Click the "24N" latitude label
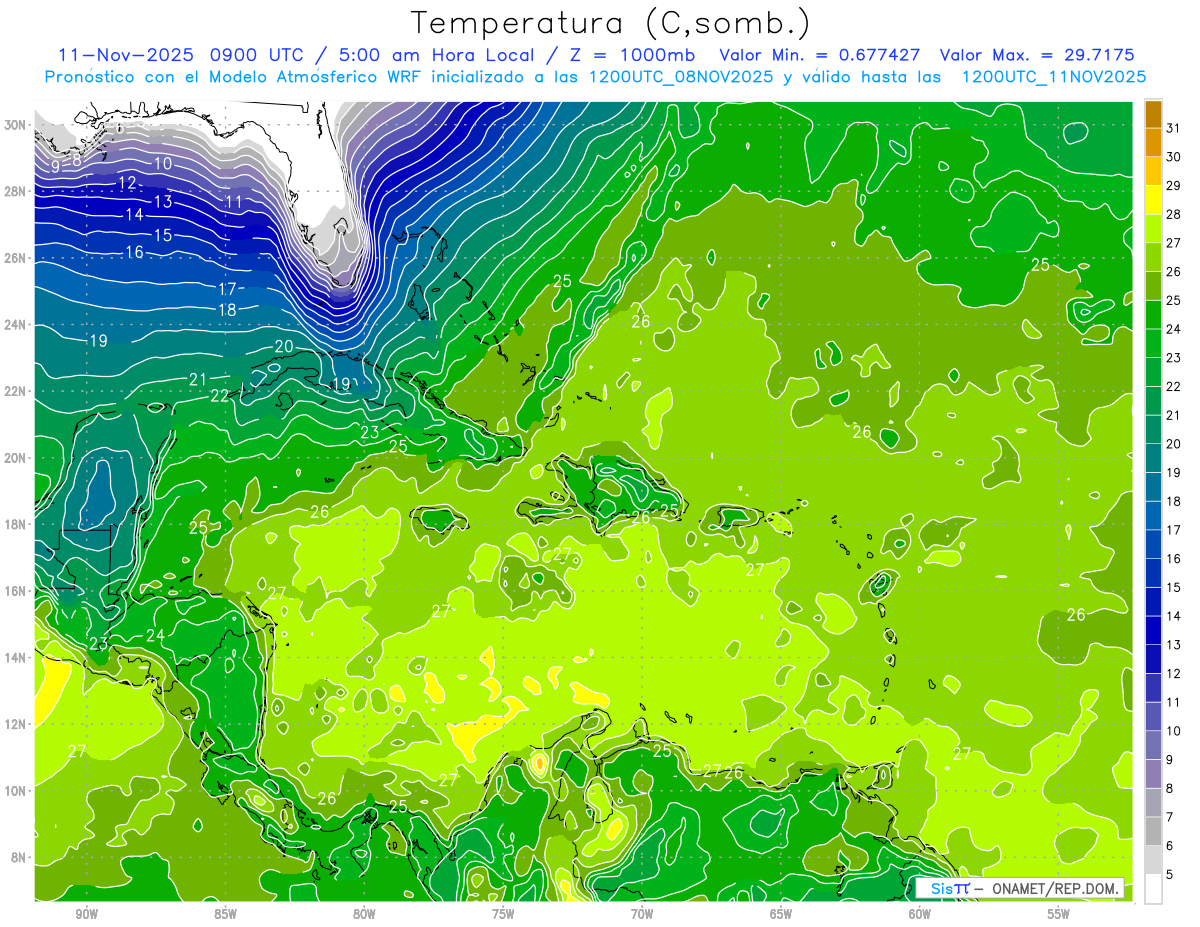Screen dimensions: 1200x927 click(16, 325)
